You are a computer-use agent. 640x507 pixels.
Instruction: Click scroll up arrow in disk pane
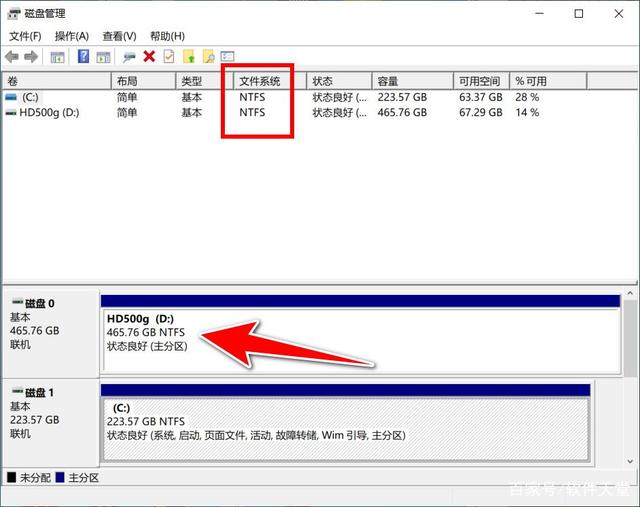pos(630,294)
